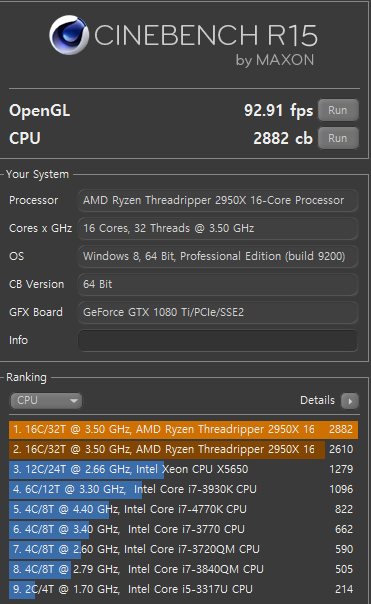Click the Cores x GHz field
The height and width of the screenshot is (604, 371).
218,228
